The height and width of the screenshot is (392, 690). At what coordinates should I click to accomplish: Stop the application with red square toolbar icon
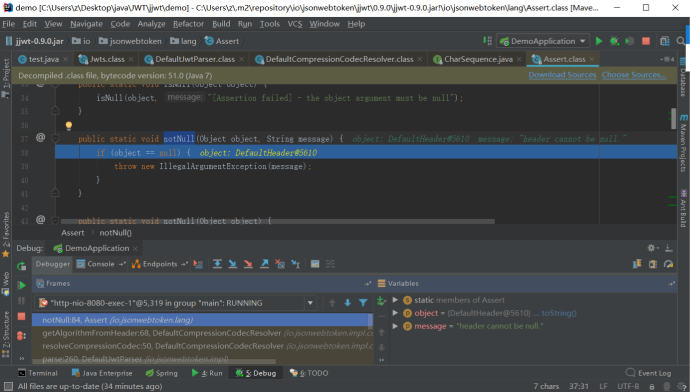[646, 41]
